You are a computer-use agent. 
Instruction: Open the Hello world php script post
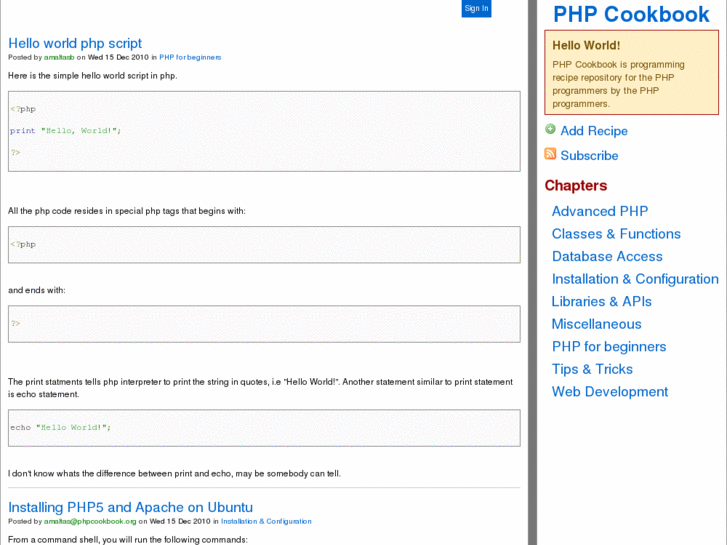click(x=75, y=43)
